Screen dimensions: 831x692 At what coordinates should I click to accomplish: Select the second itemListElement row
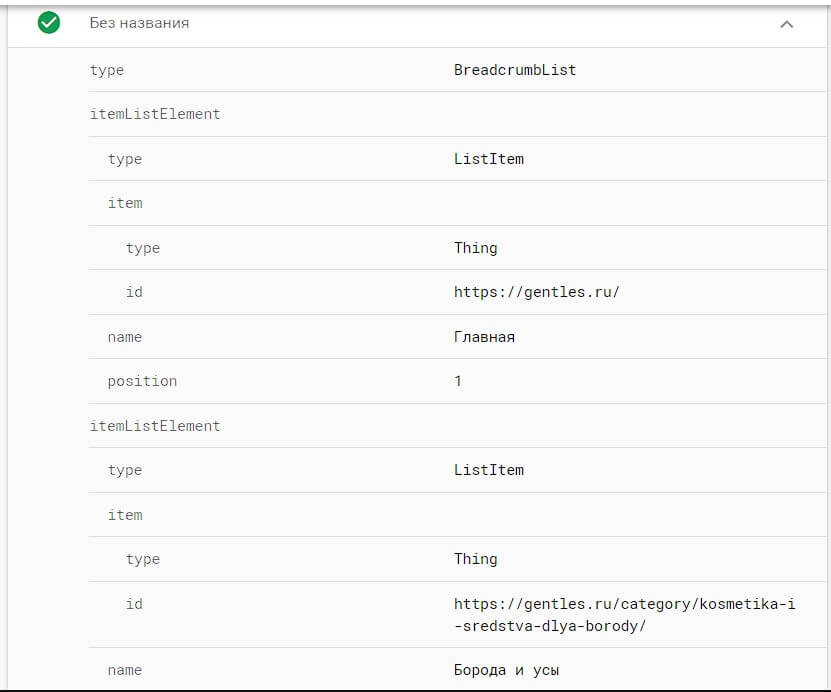[457, 426]
